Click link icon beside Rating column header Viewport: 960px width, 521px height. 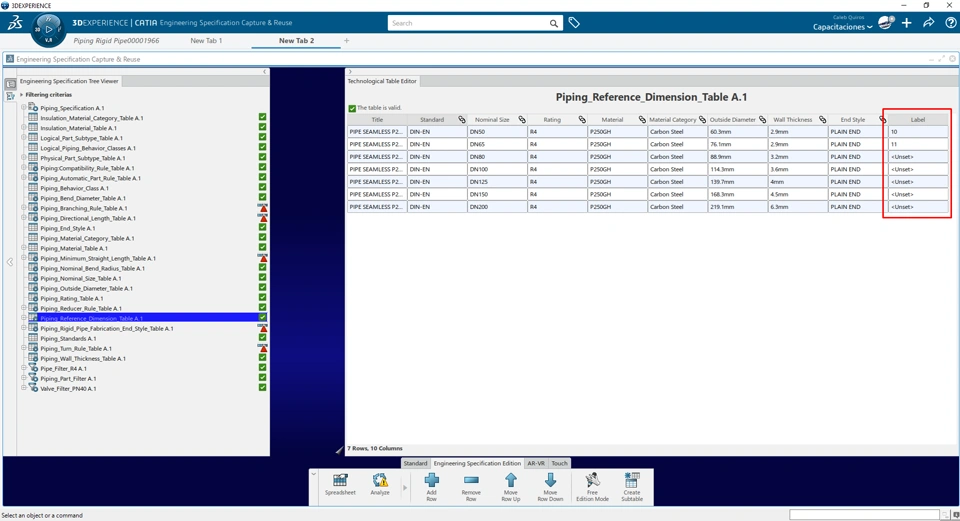point(582,119)
